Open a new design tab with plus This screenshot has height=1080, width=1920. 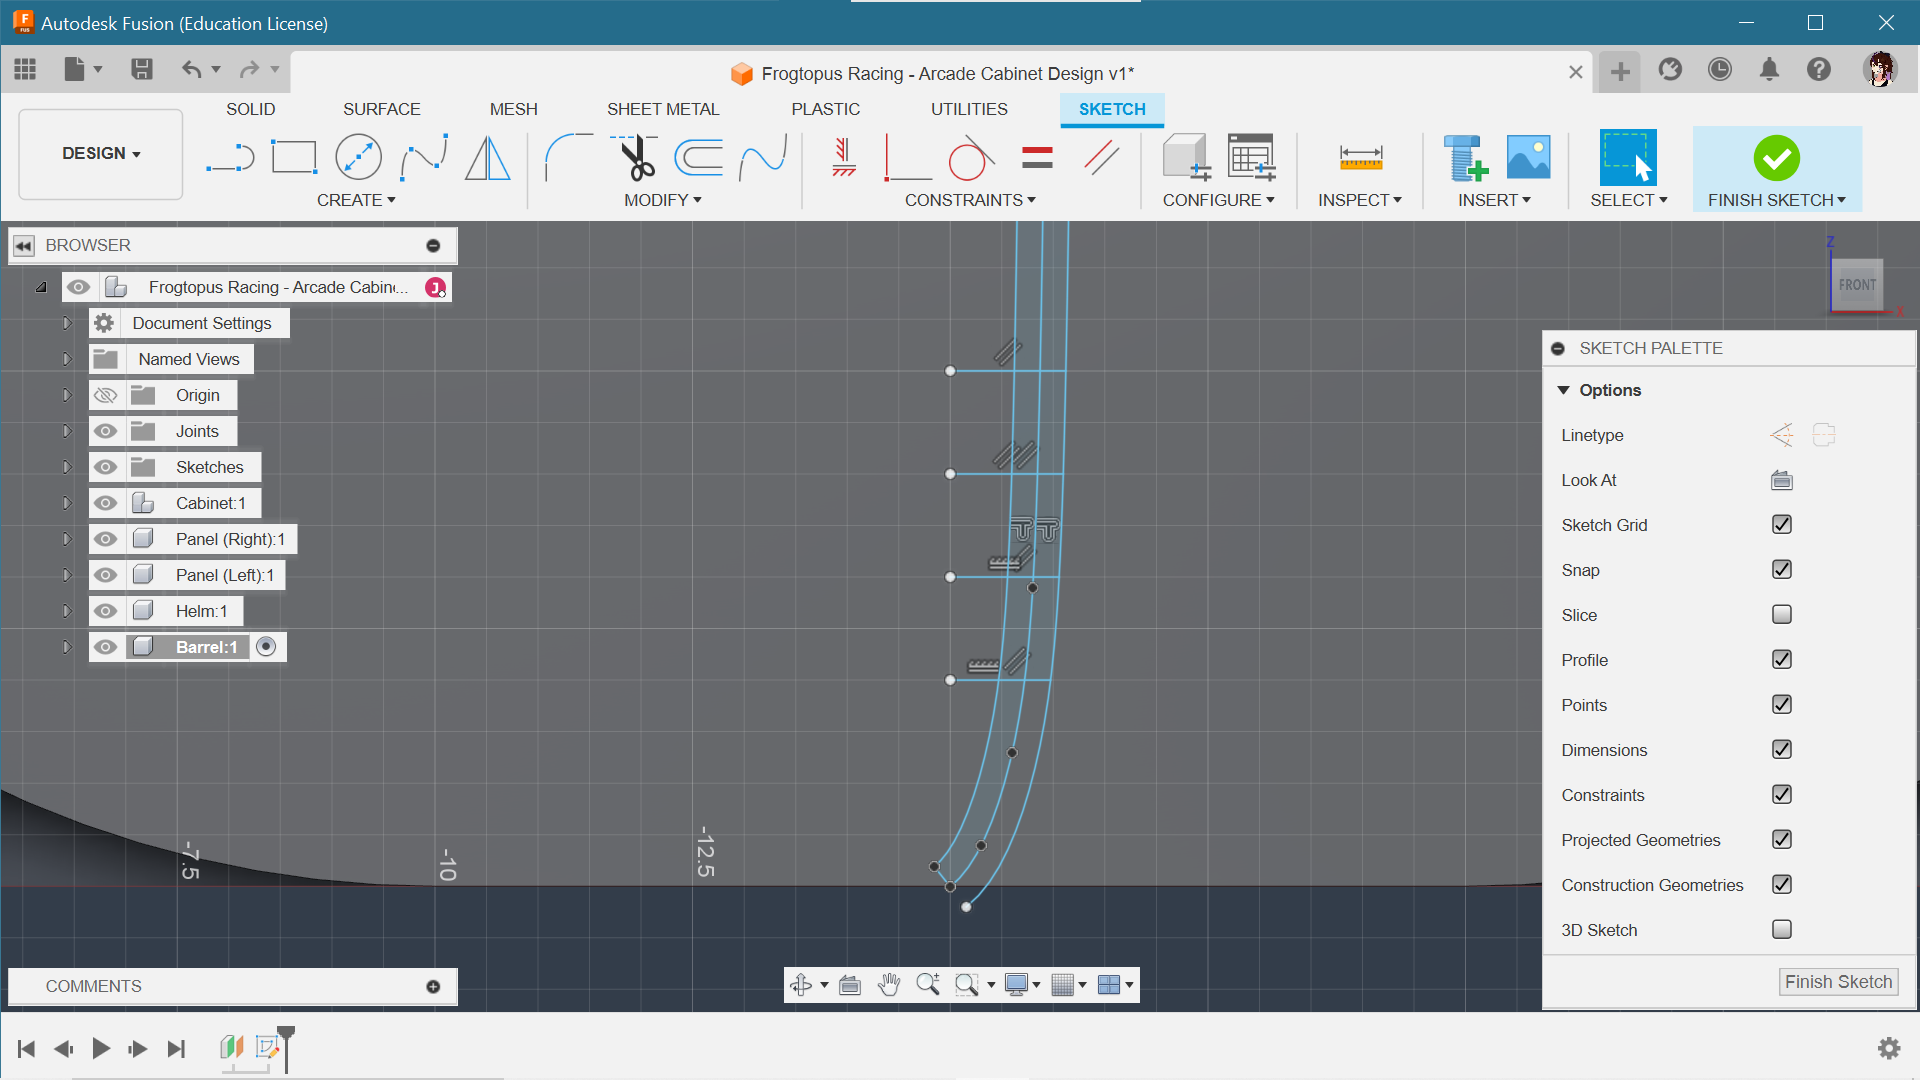[1620, 71]
